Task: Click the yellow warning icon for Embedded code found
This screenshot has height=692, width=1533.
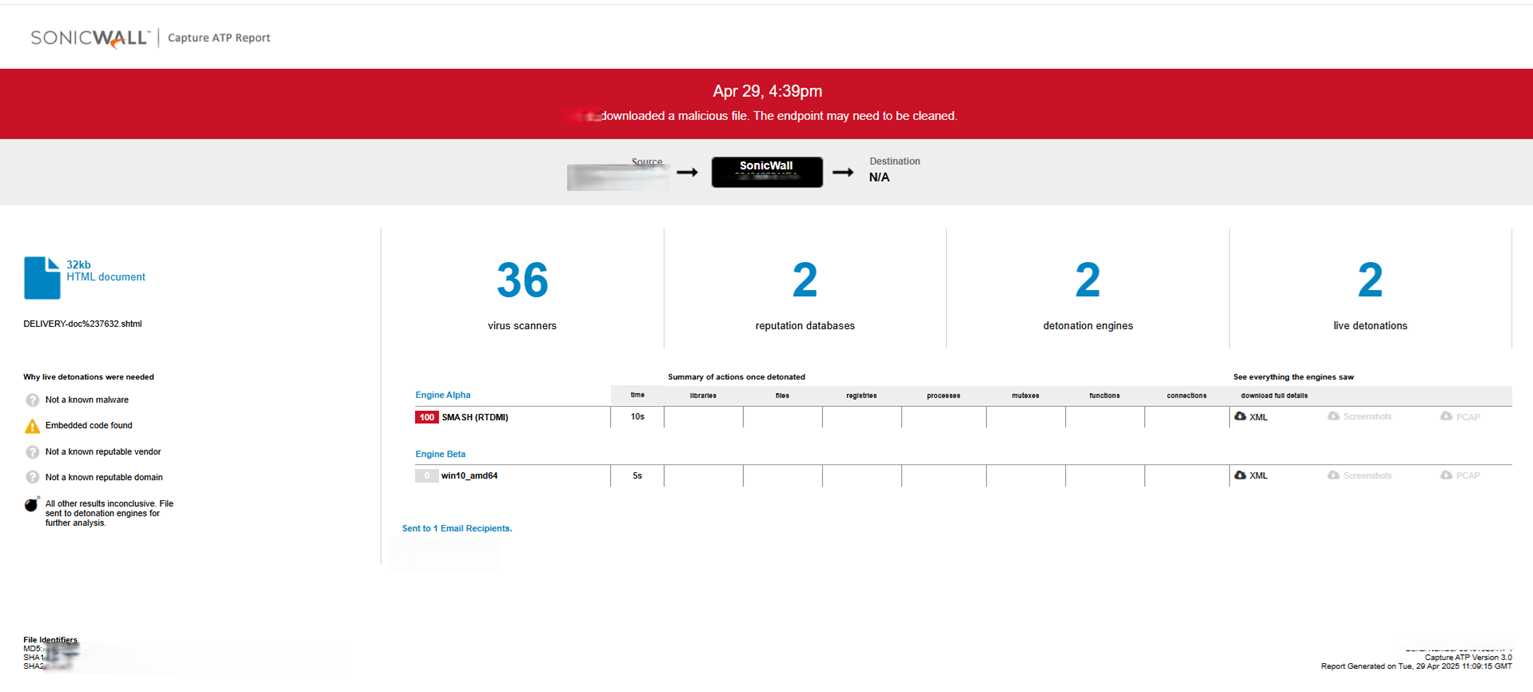Action: [32, 426]
